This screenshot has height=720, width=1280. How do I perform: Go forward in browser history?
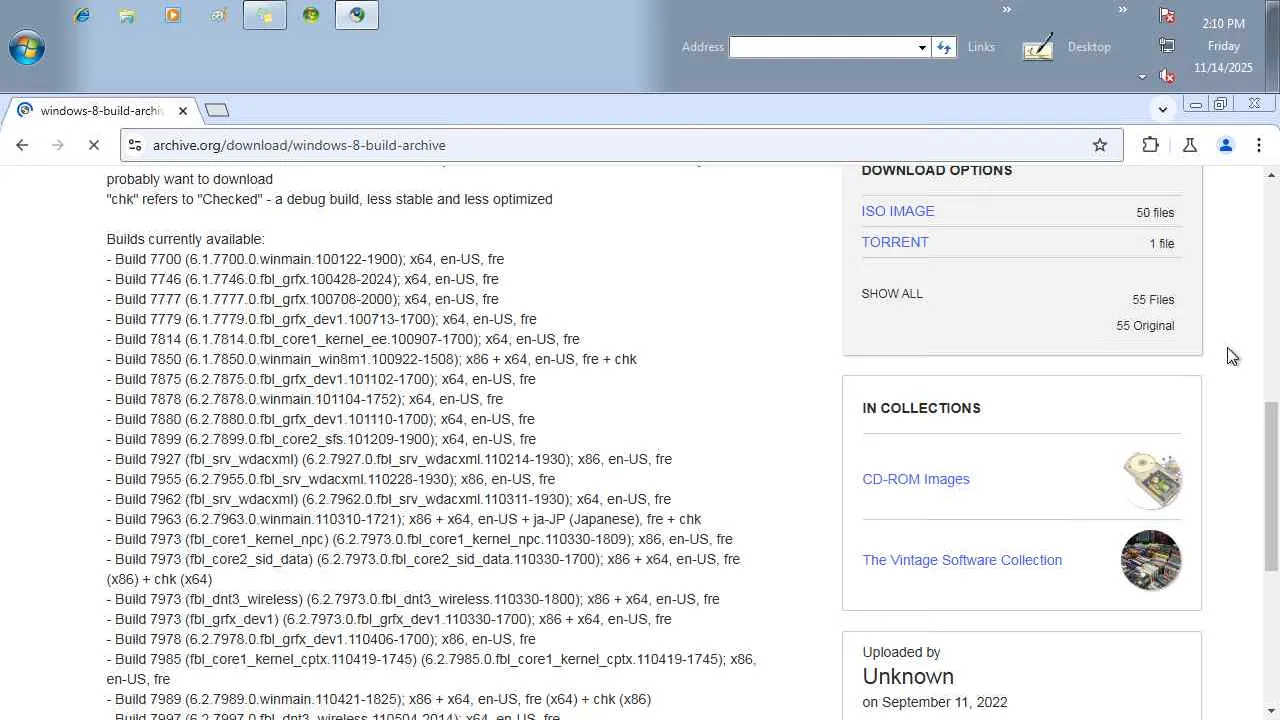tap(57, 145)
